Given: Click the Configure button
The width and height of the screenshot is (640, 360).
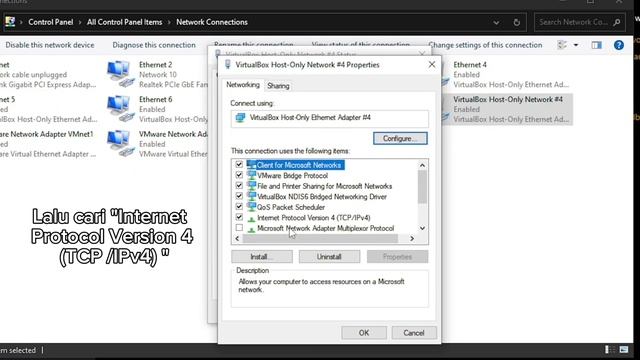Looking at the screenshot, I should [400, 138].
